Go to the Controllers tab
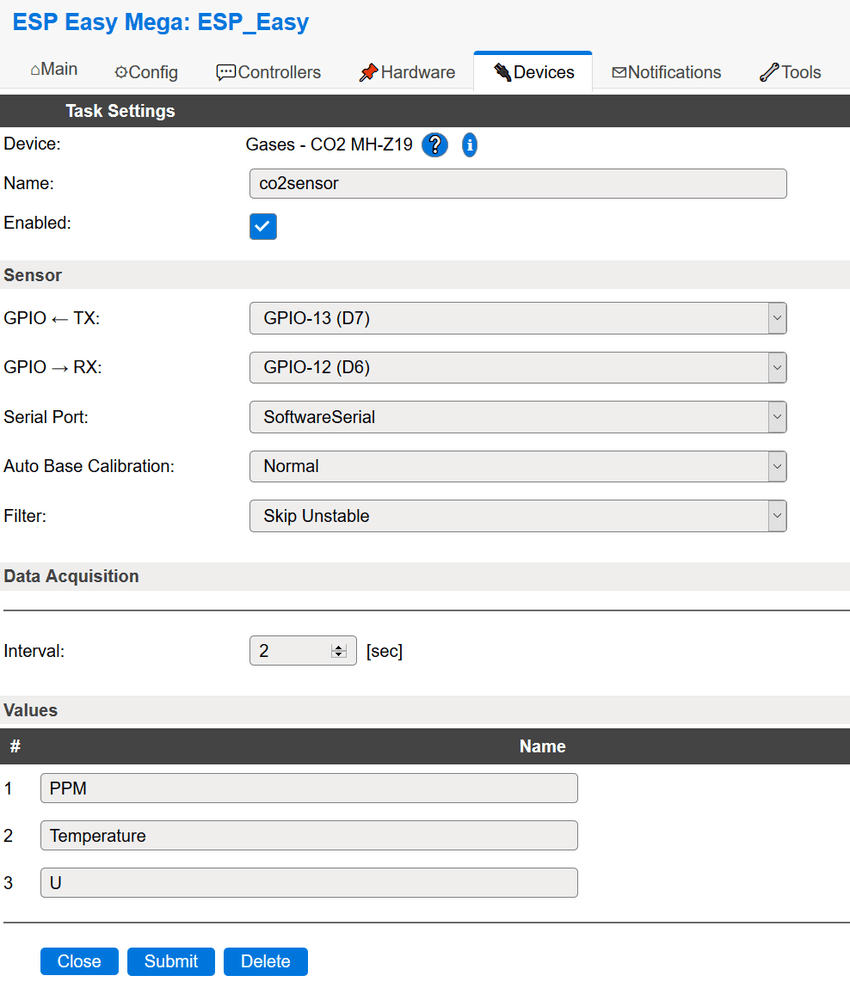Viewport: 850px width, 988px height. pyautogui.click(x=268, y=72)
